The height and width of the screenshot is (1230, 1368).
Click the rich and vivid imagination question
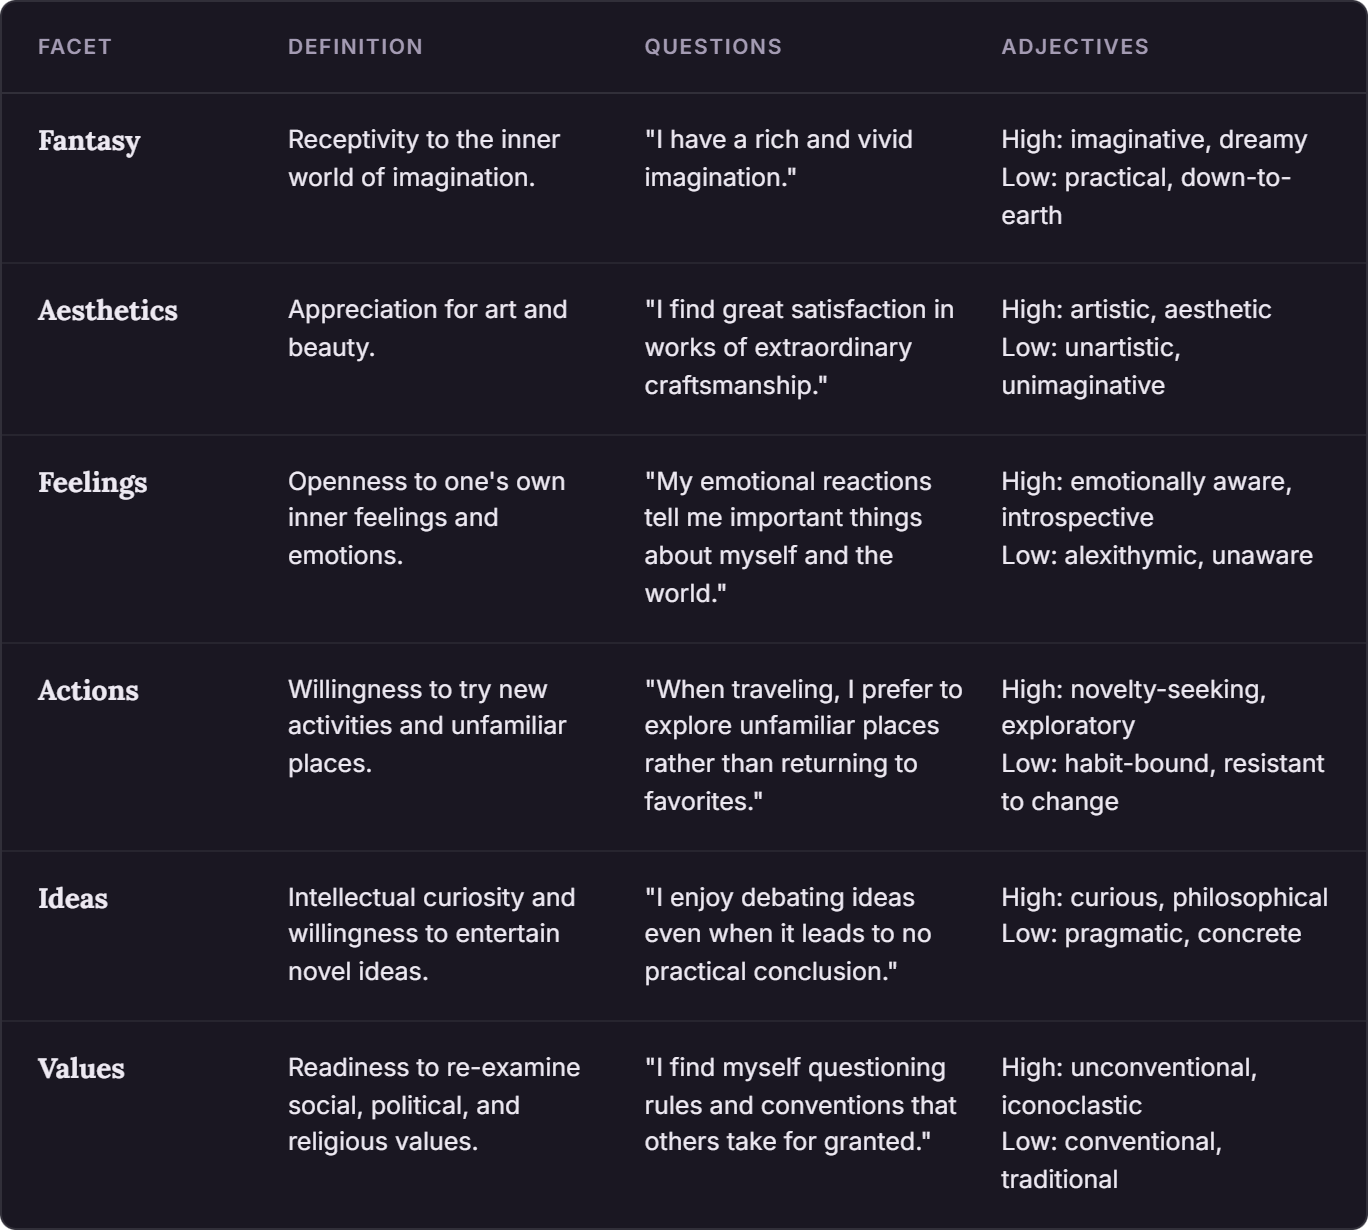[778, 158]
